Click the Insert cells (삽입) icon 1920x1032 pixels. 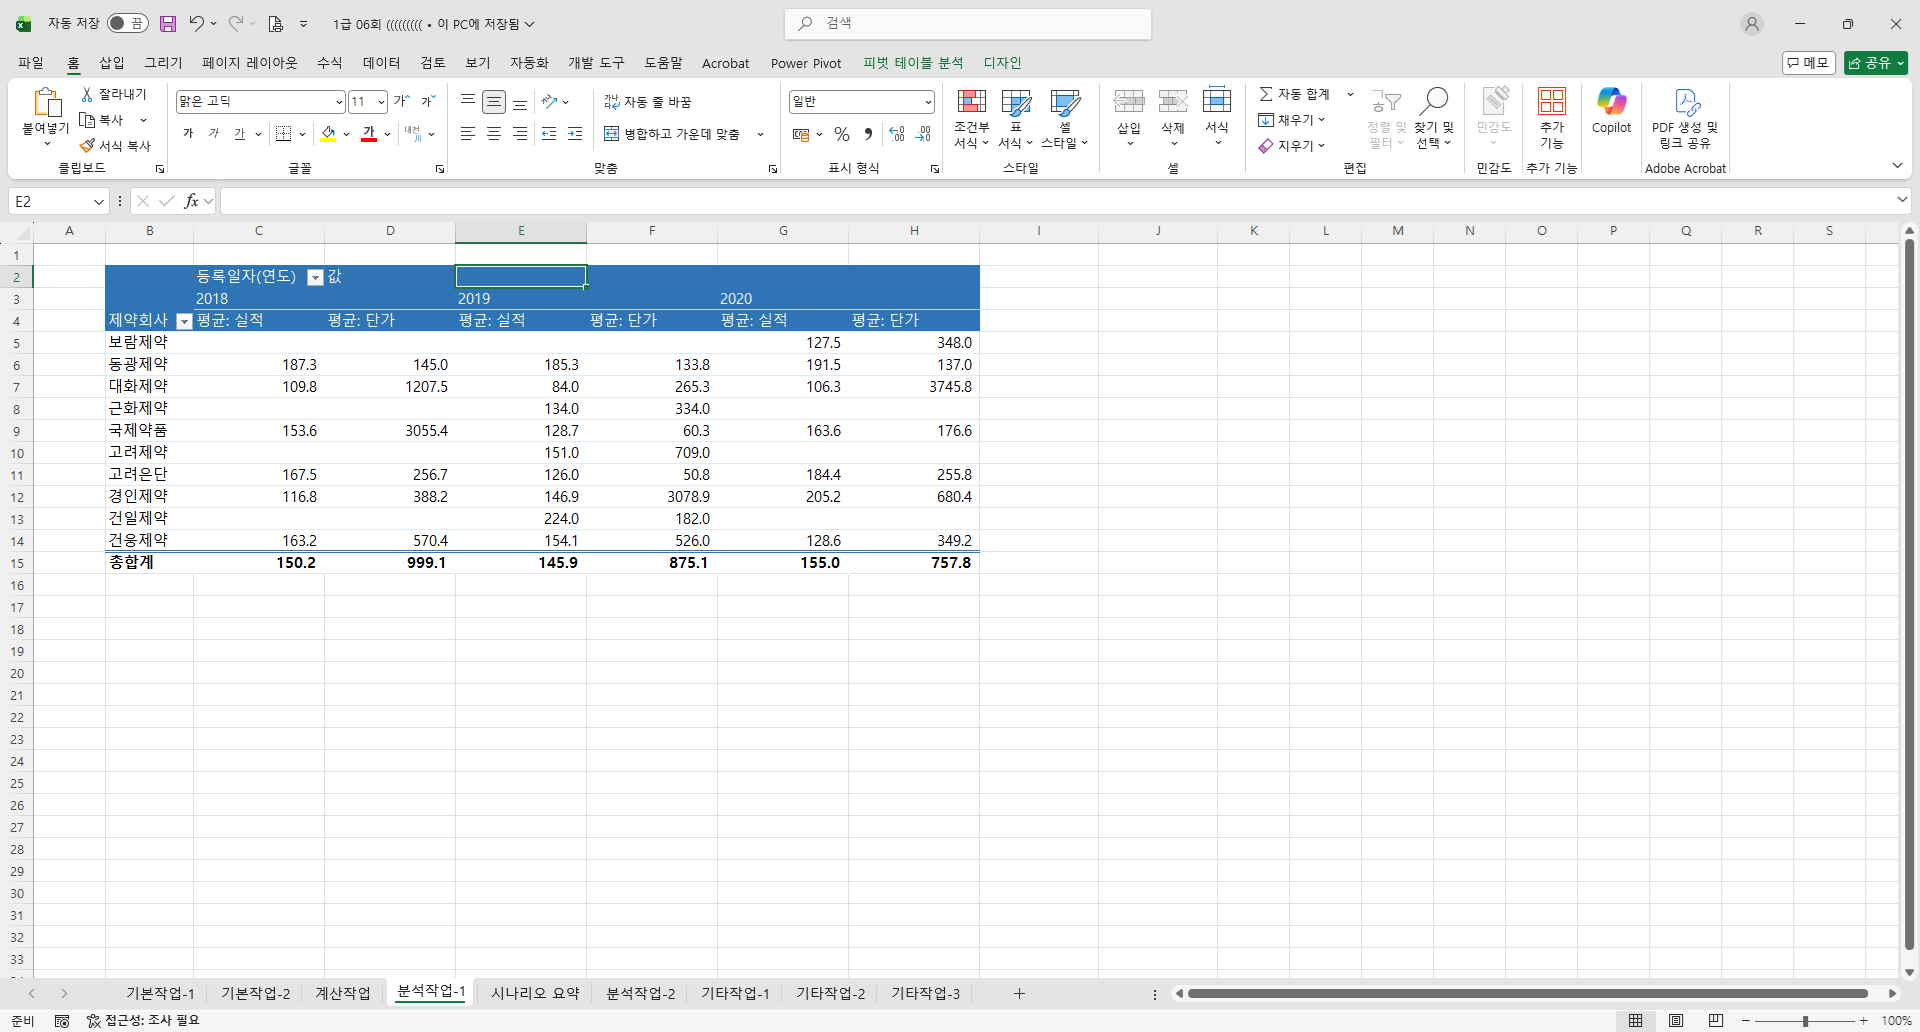pyautogui.click(x=1128, y=102)
